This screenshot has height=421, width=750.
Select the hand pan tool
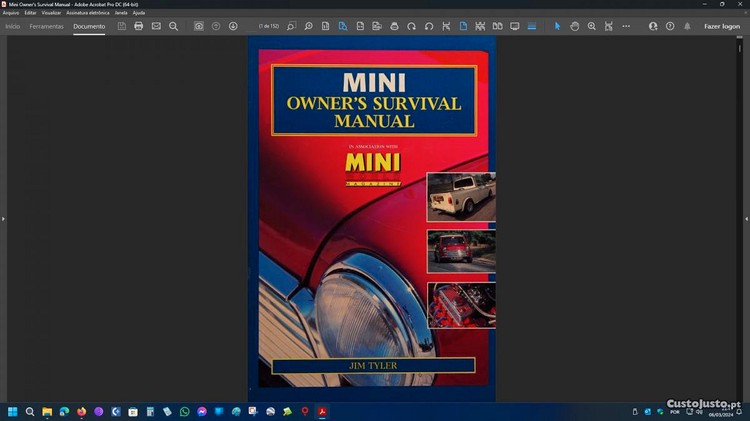click(575, 26)
